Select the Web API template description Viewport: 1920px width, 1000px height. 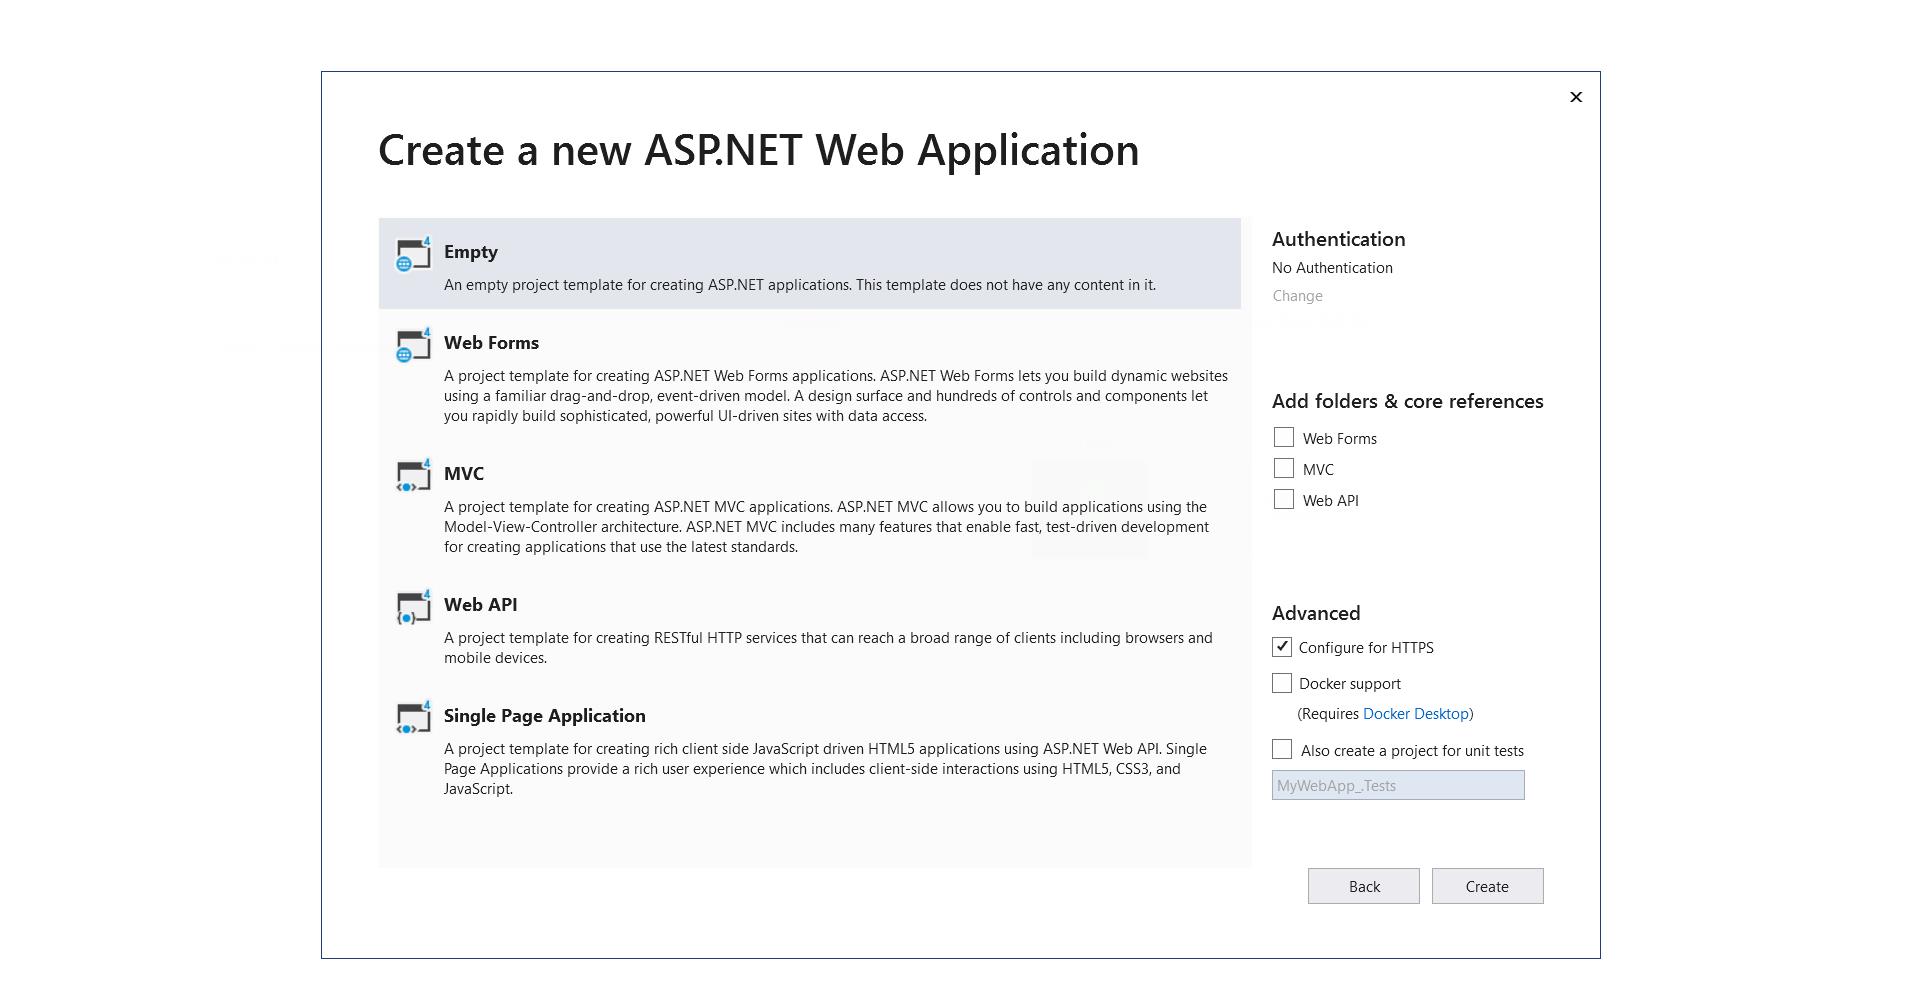[x=827, y=648]
